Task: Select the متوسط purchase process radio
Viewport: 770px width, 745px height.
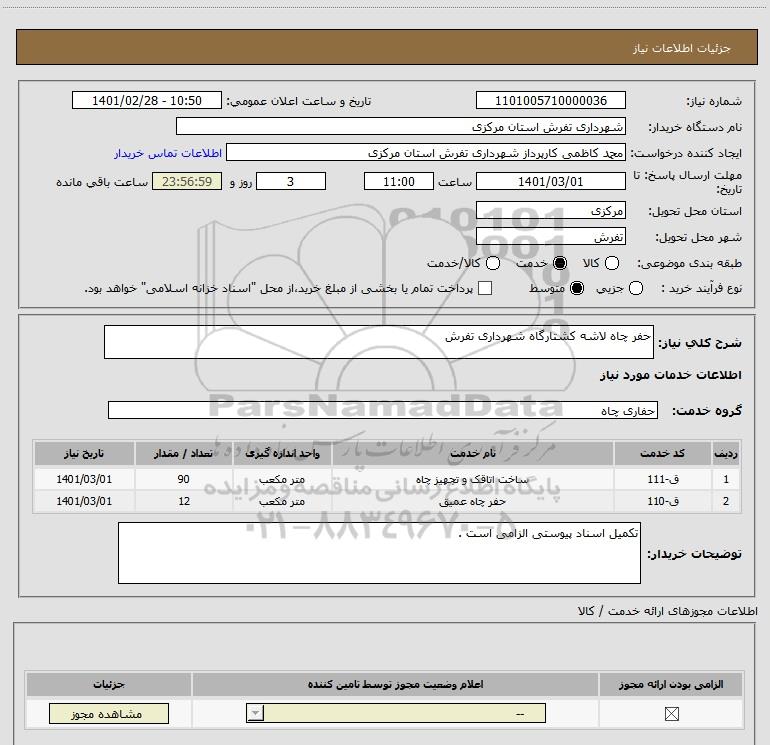Action: click(x=577, y=288)
